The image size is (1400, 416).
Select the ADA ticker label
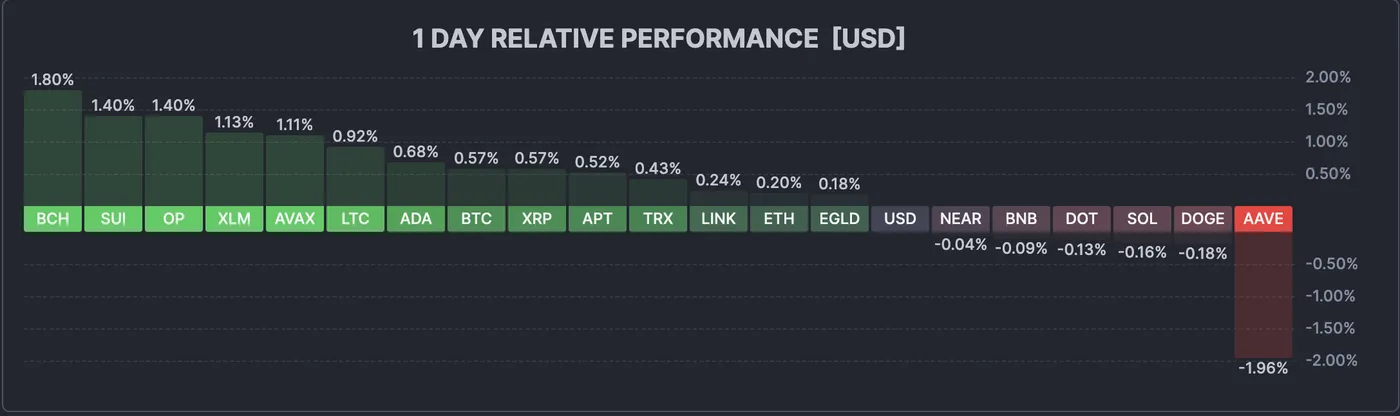[416, 219]
